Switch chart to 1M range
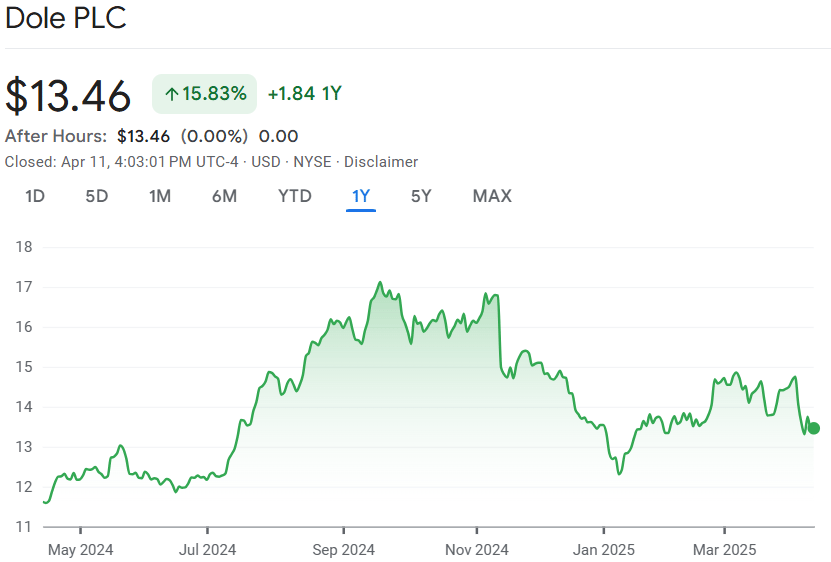 [160, 196]
